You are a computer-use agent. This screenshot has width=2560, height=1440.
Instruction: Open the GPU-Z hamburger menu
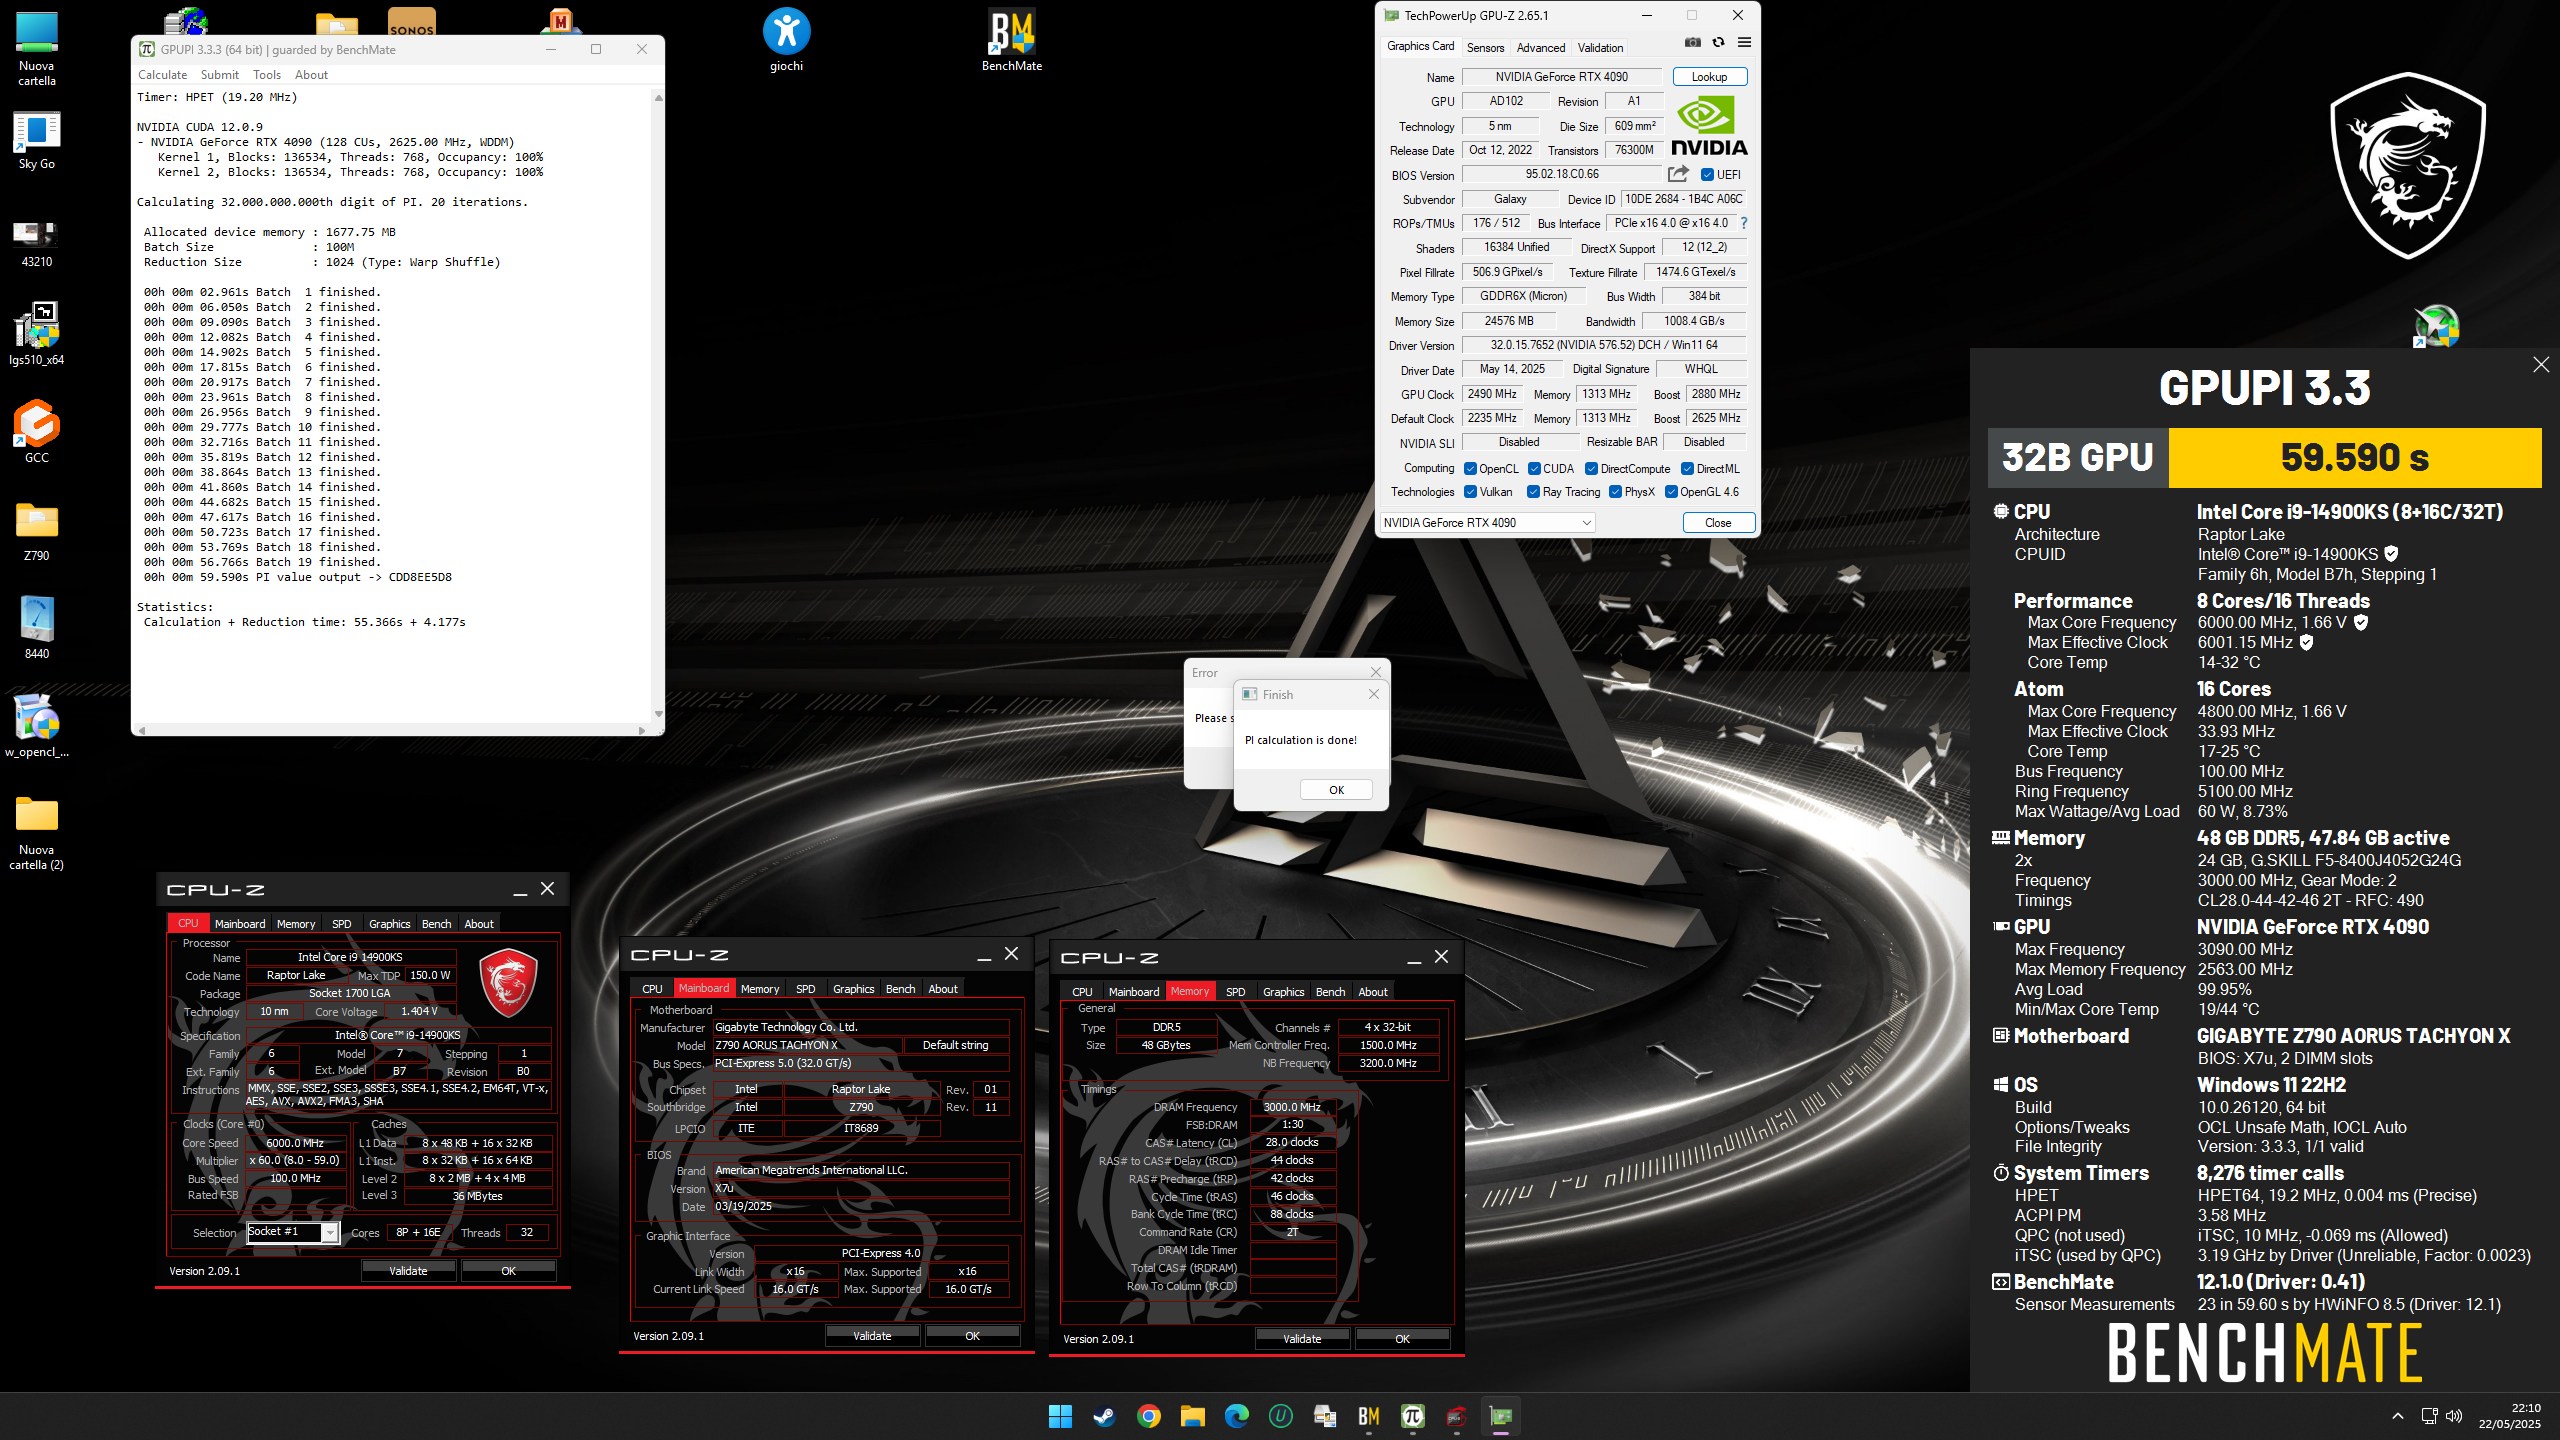pyautogui.click(x=1744, y=42)
